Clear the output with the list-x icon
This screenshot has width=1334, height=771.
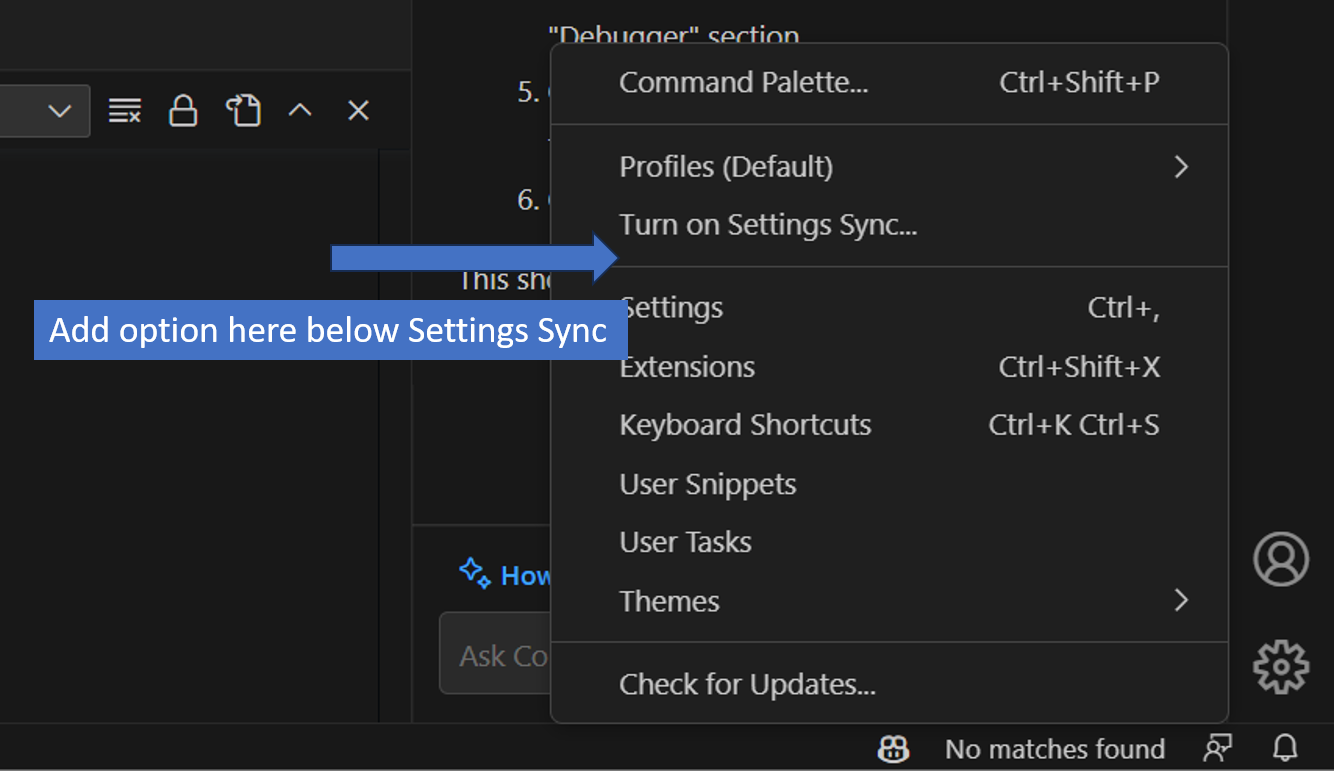click(x=125, y=110)
